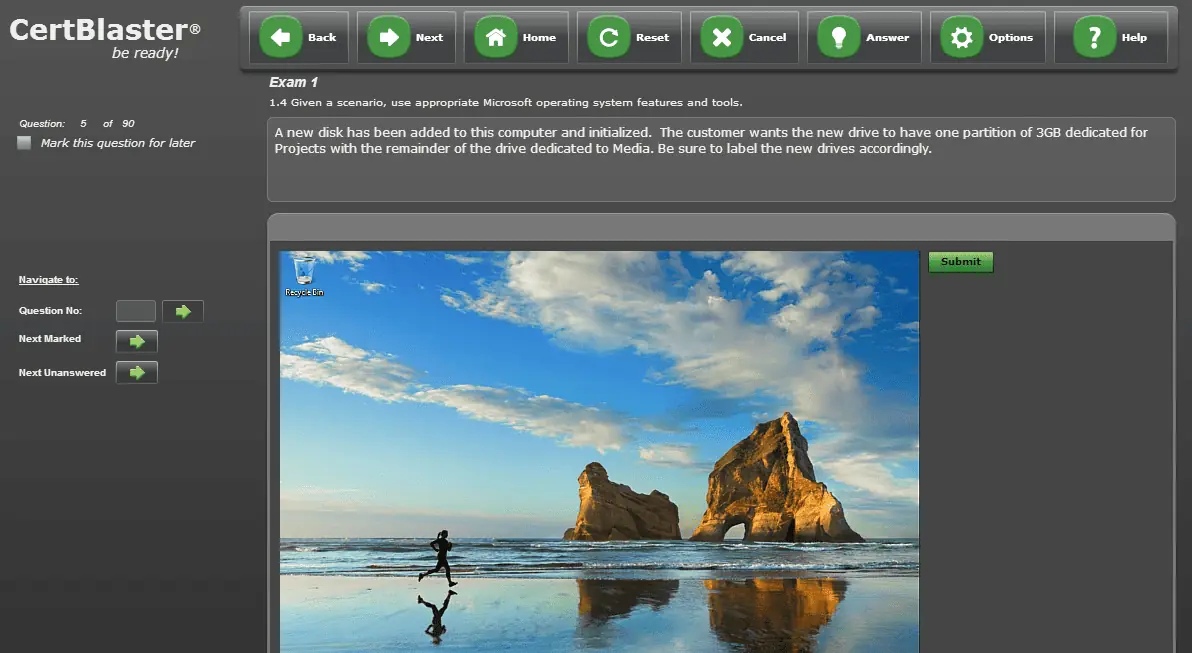
Task: Click the Question No input field
Action: (136, 311)
